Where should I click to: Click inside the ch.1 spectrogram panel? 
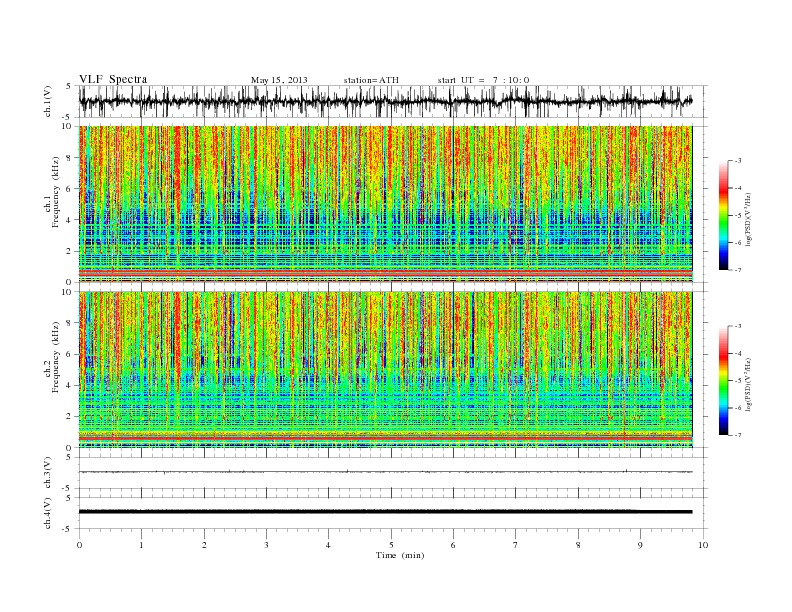click(385, 204)
